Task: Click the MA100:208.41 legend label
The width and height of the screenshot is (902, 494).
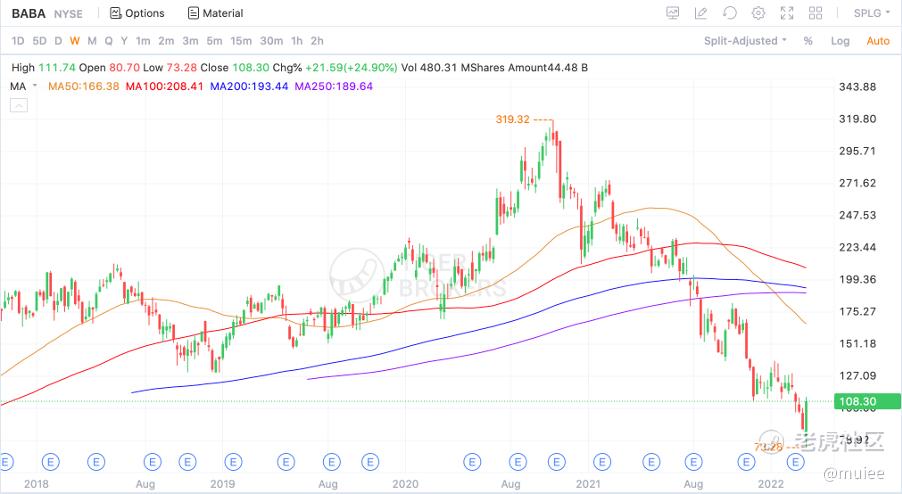Action: click(x=165, y=86)
